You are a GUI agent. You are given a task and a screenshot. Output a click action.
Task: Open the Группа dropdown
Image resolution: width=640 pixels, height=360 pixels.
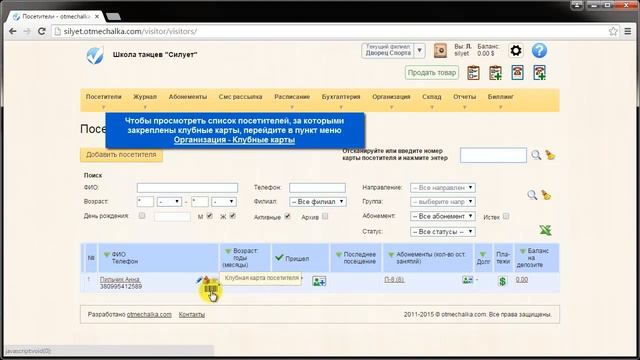pyautogui.click(x=443, y=202)
